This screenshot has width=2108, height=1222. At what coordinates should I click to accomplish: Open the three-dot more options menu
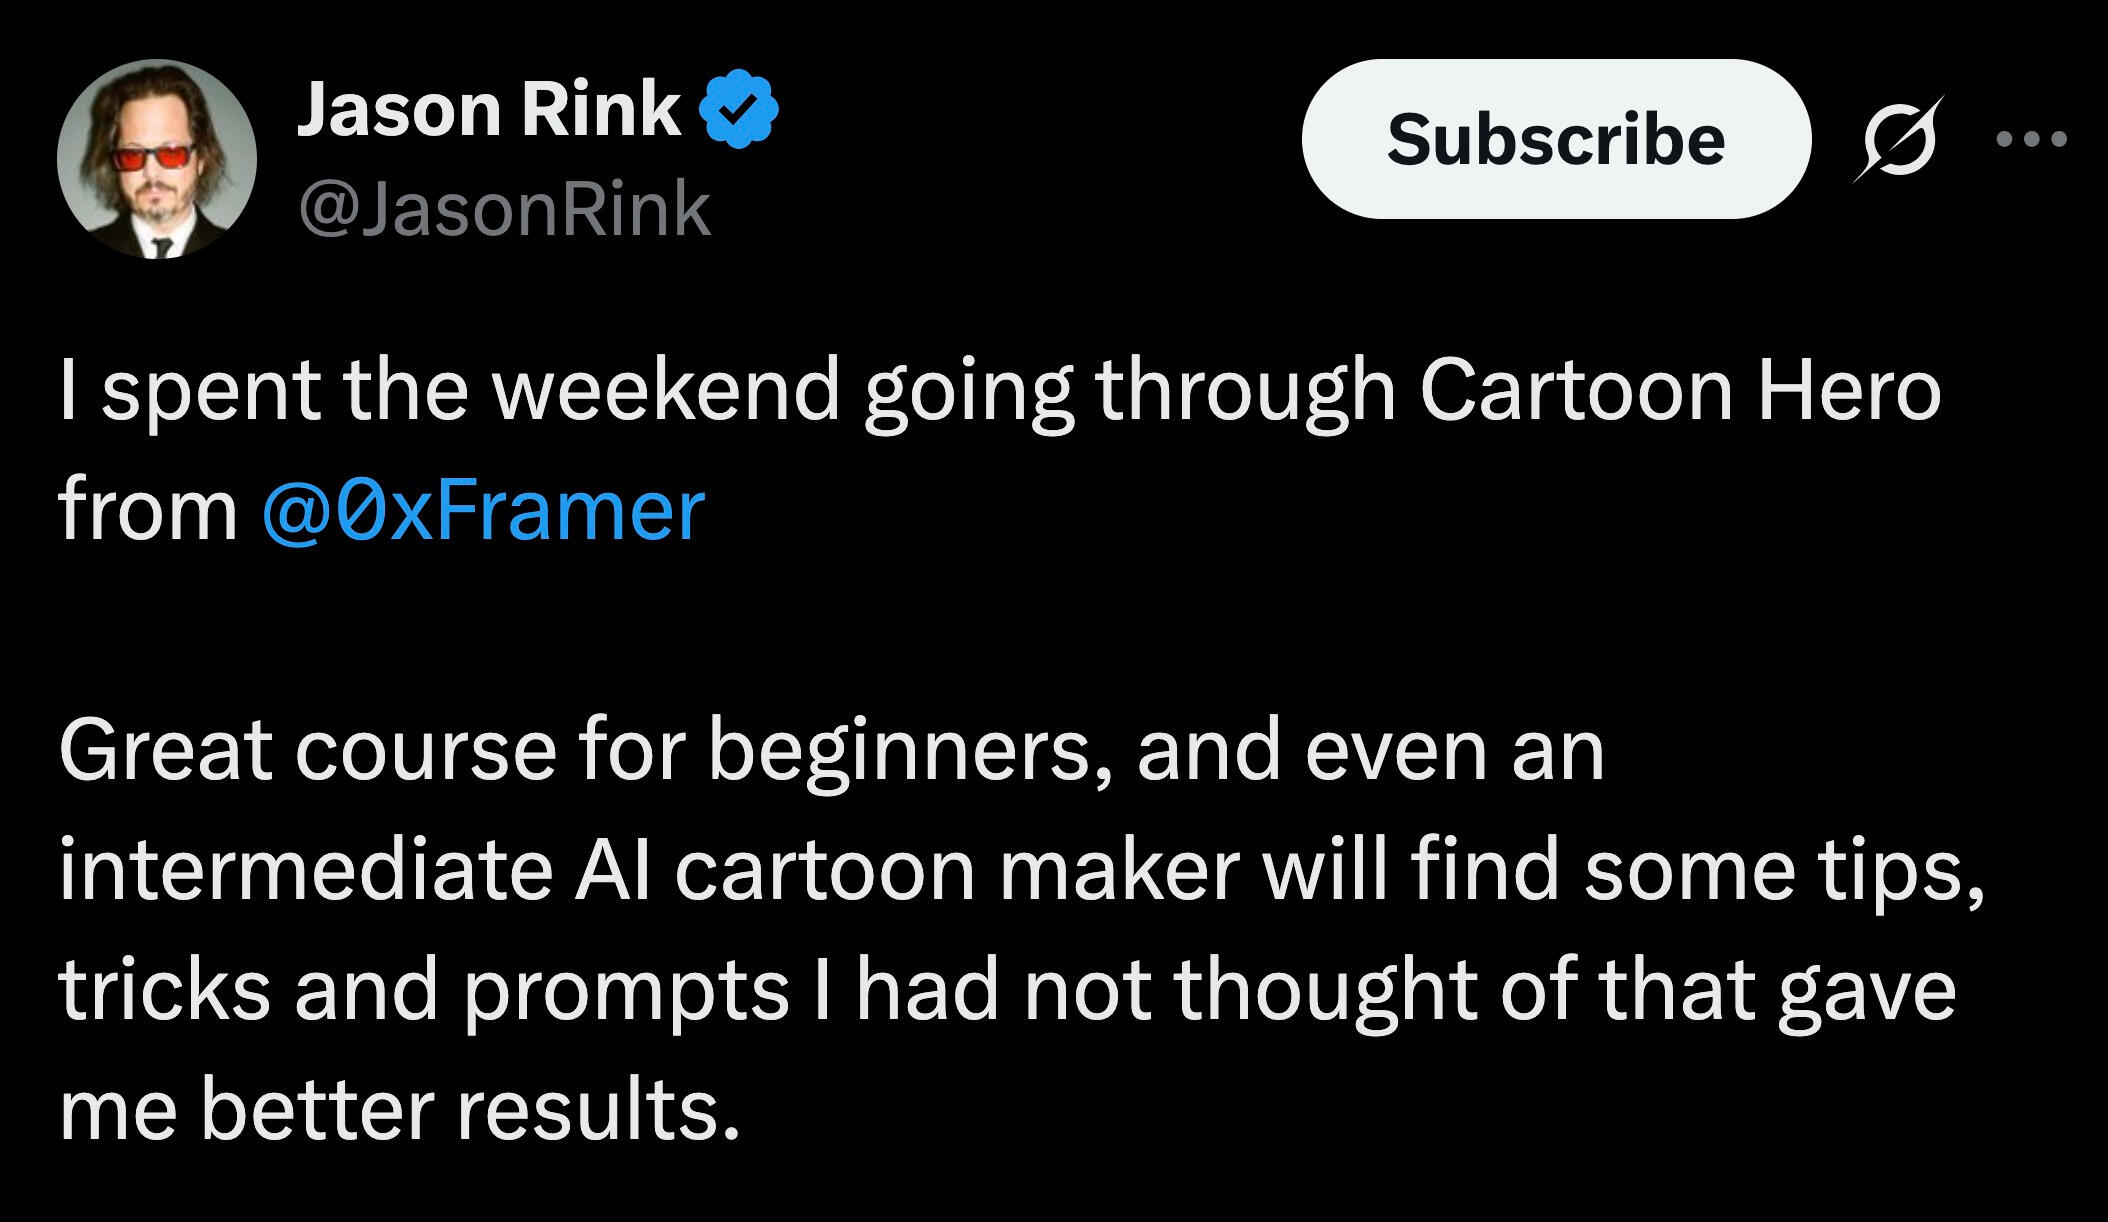point(2031,139)
